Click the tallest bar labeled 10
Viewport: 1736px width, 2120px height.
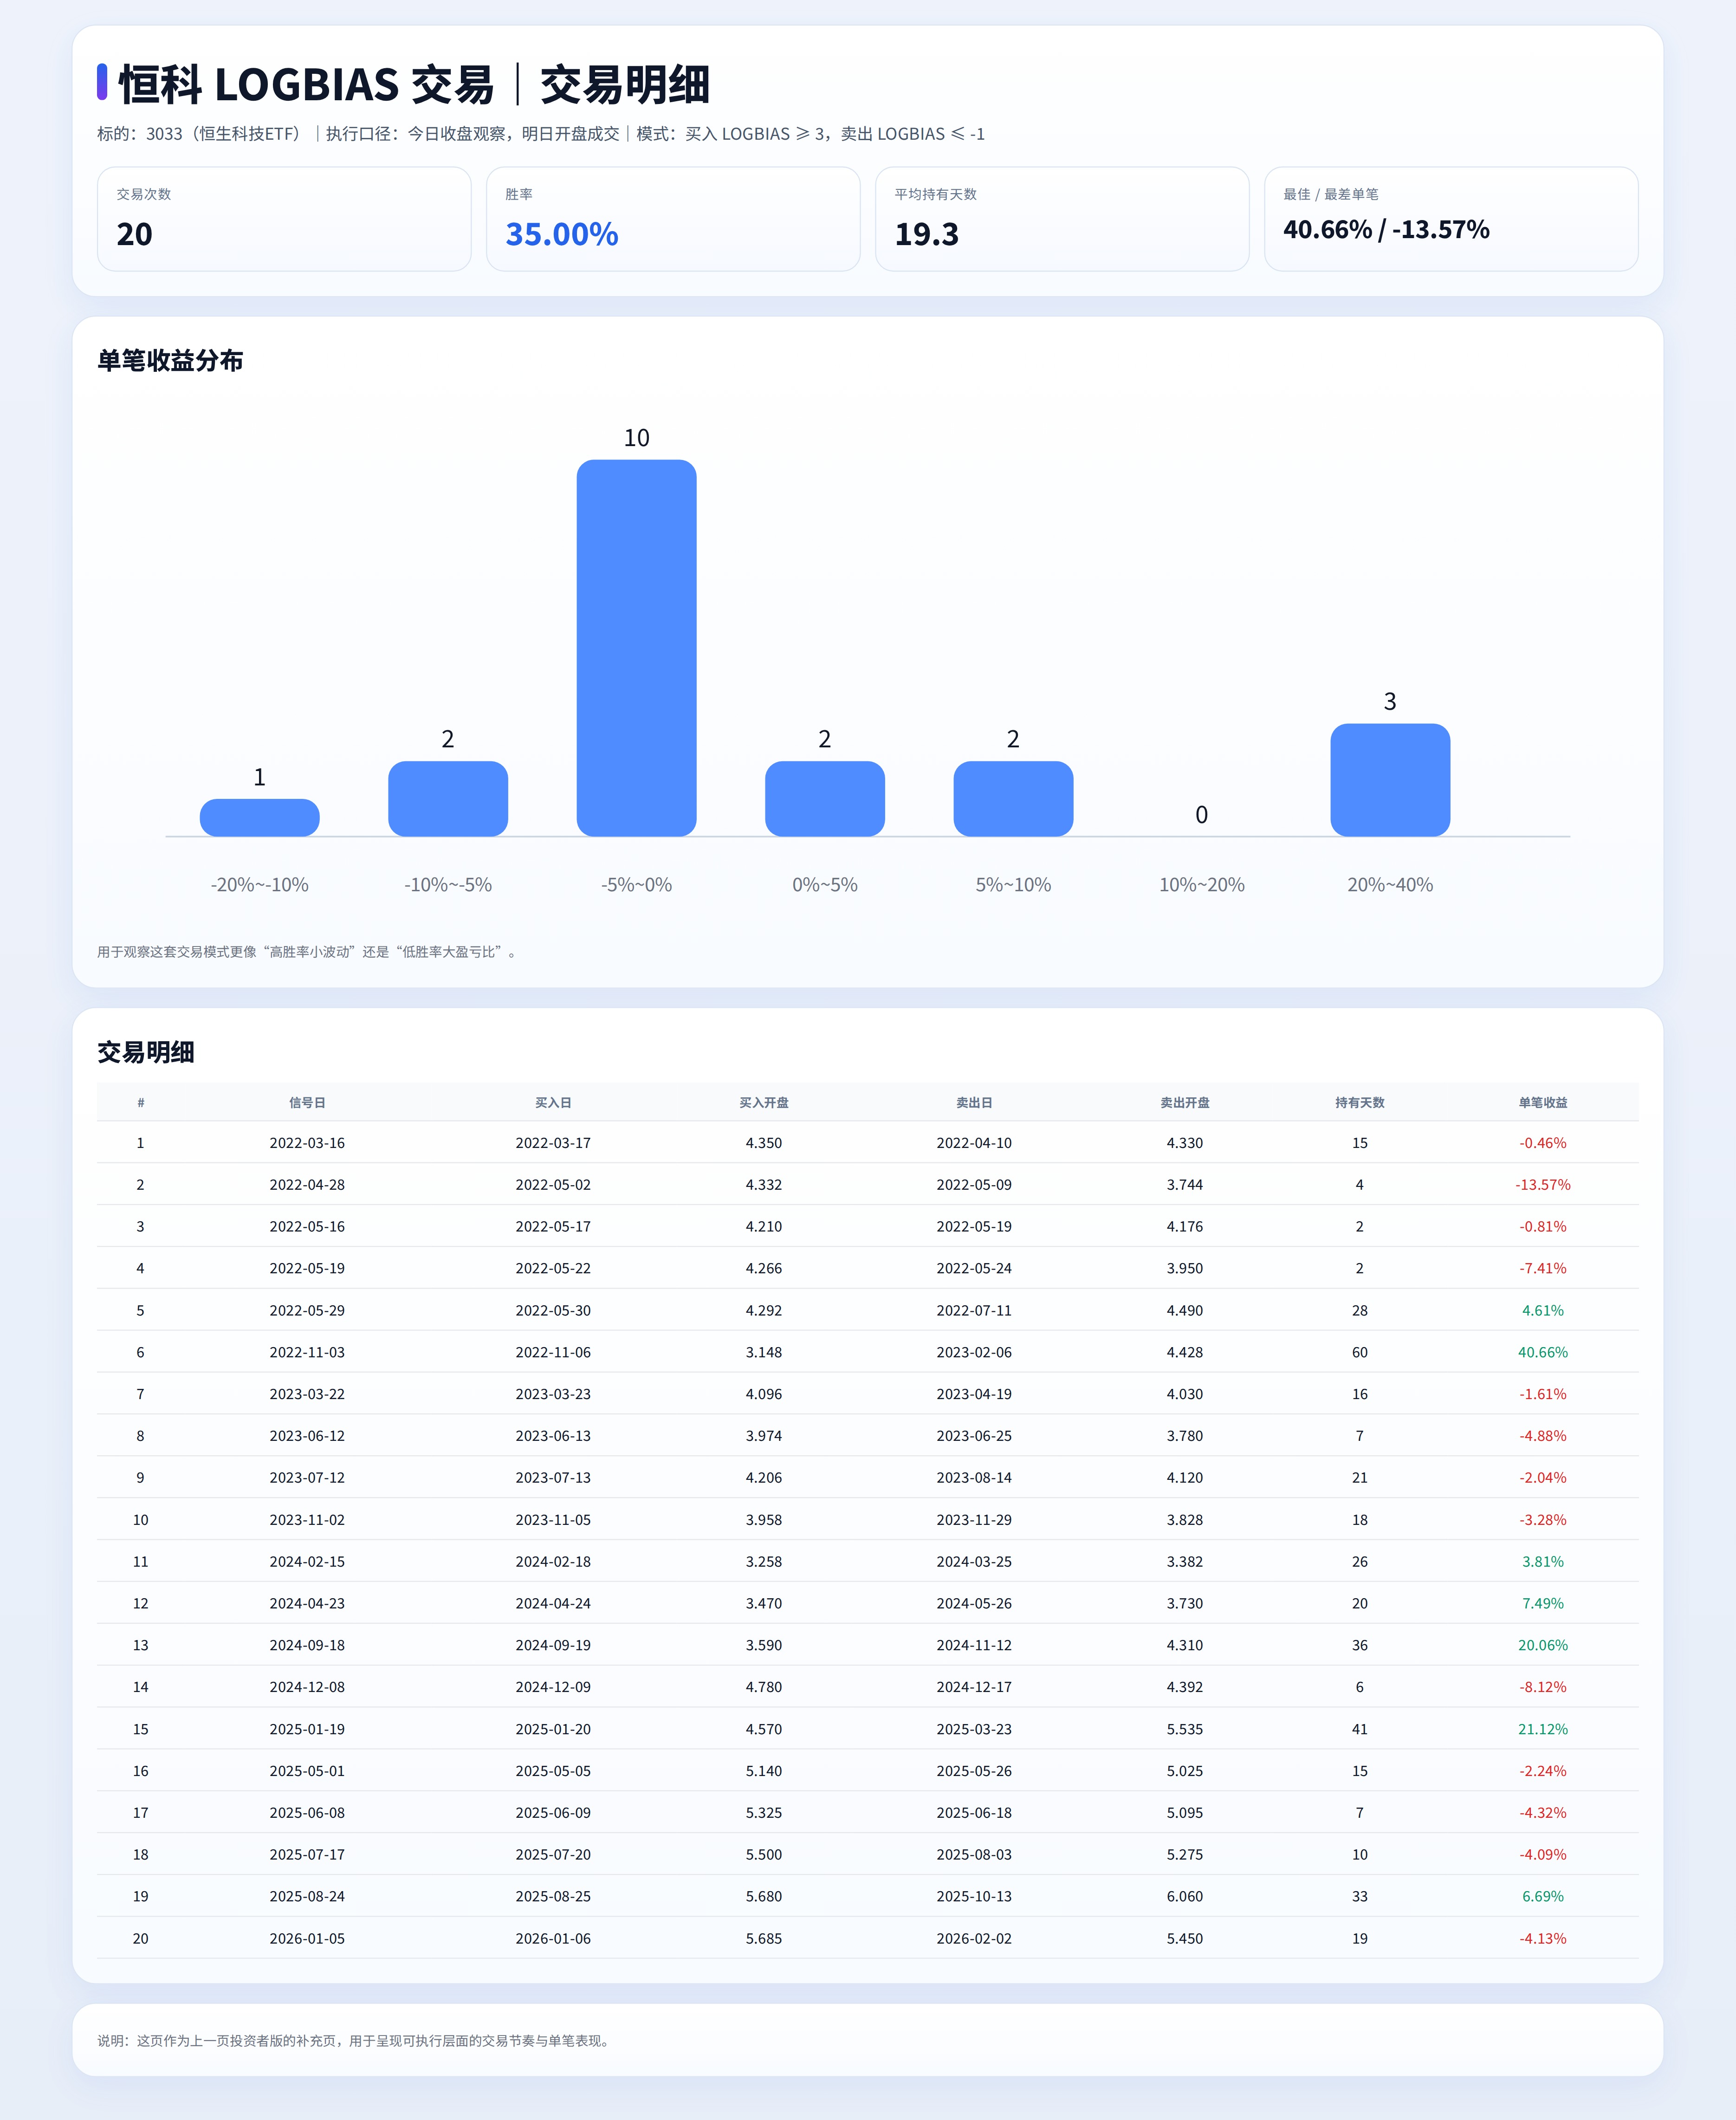click(636, 648)
